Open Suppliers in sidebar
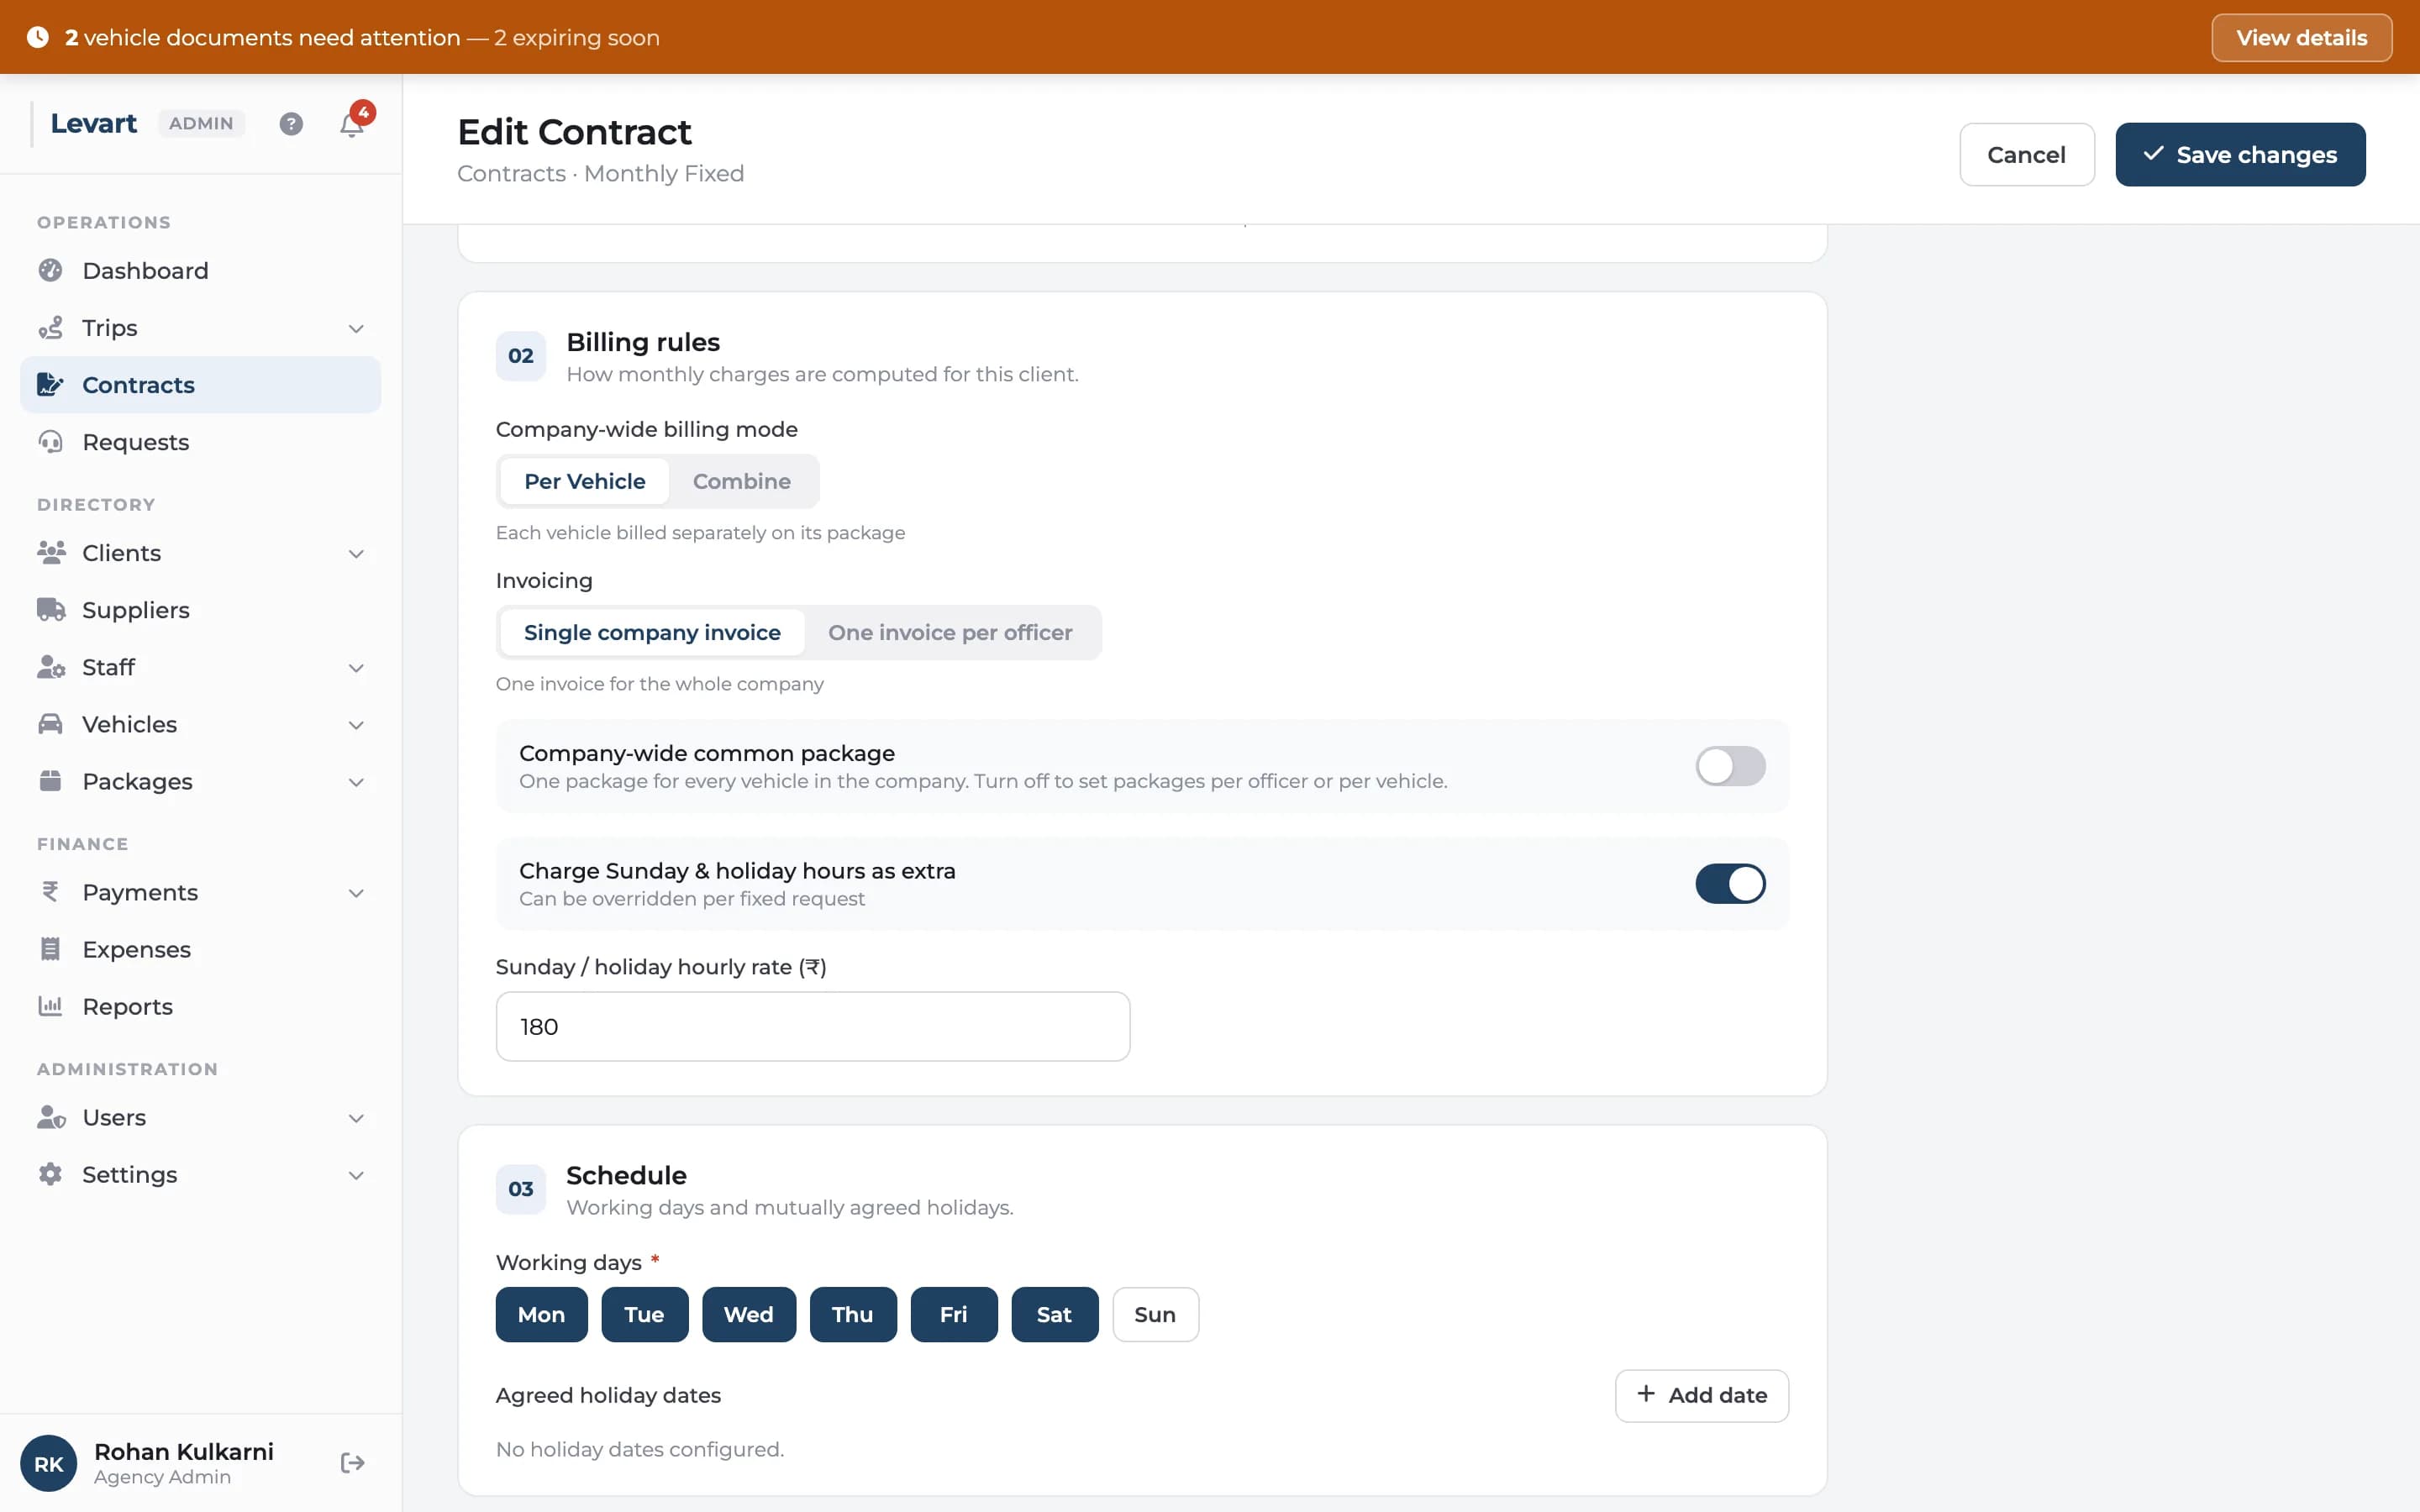 point(201,610)
